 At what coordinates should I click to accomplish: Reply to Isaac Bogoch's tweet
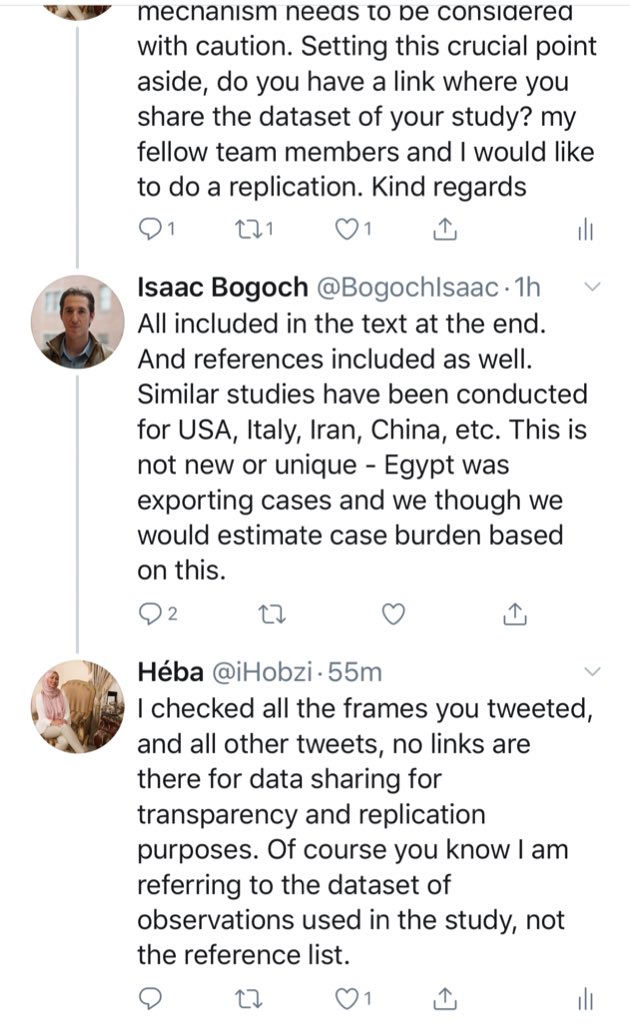point(150,614)
